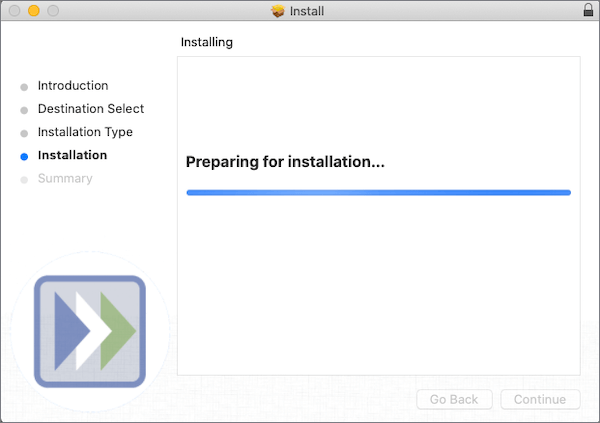The width and height of the screenshot is (600, 423).
Task: Click the faded bullet beside Summary
Action: (x=24, y=180)
